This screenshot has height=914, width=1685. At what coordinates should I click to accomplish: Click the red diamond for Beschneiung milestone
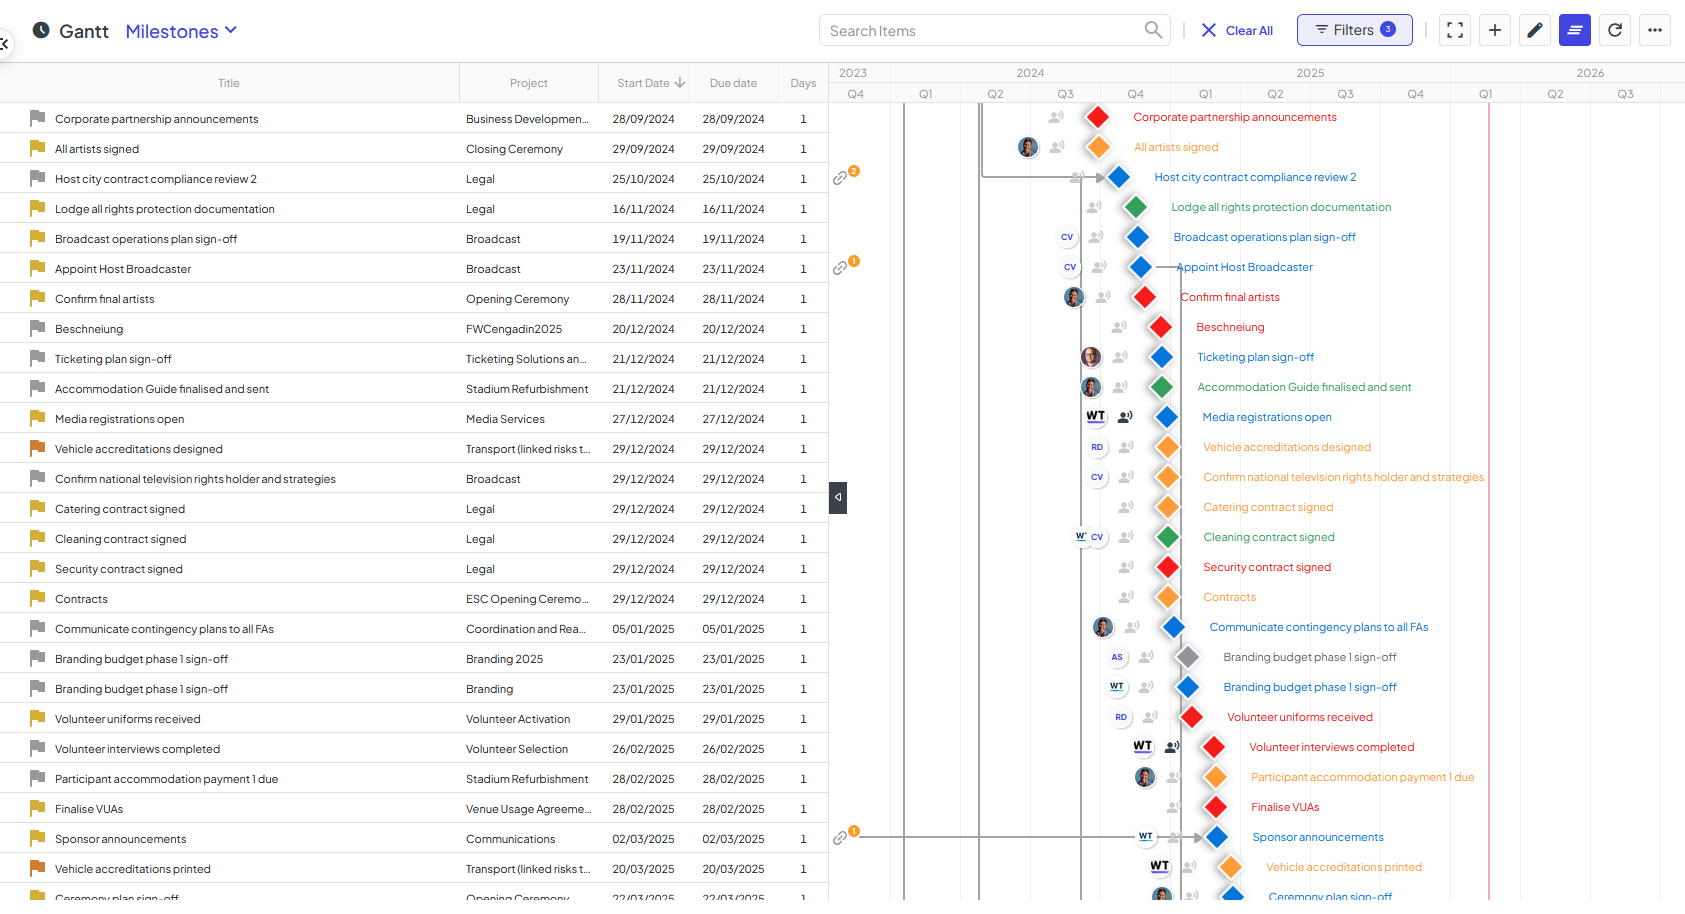click(1160, 327)
